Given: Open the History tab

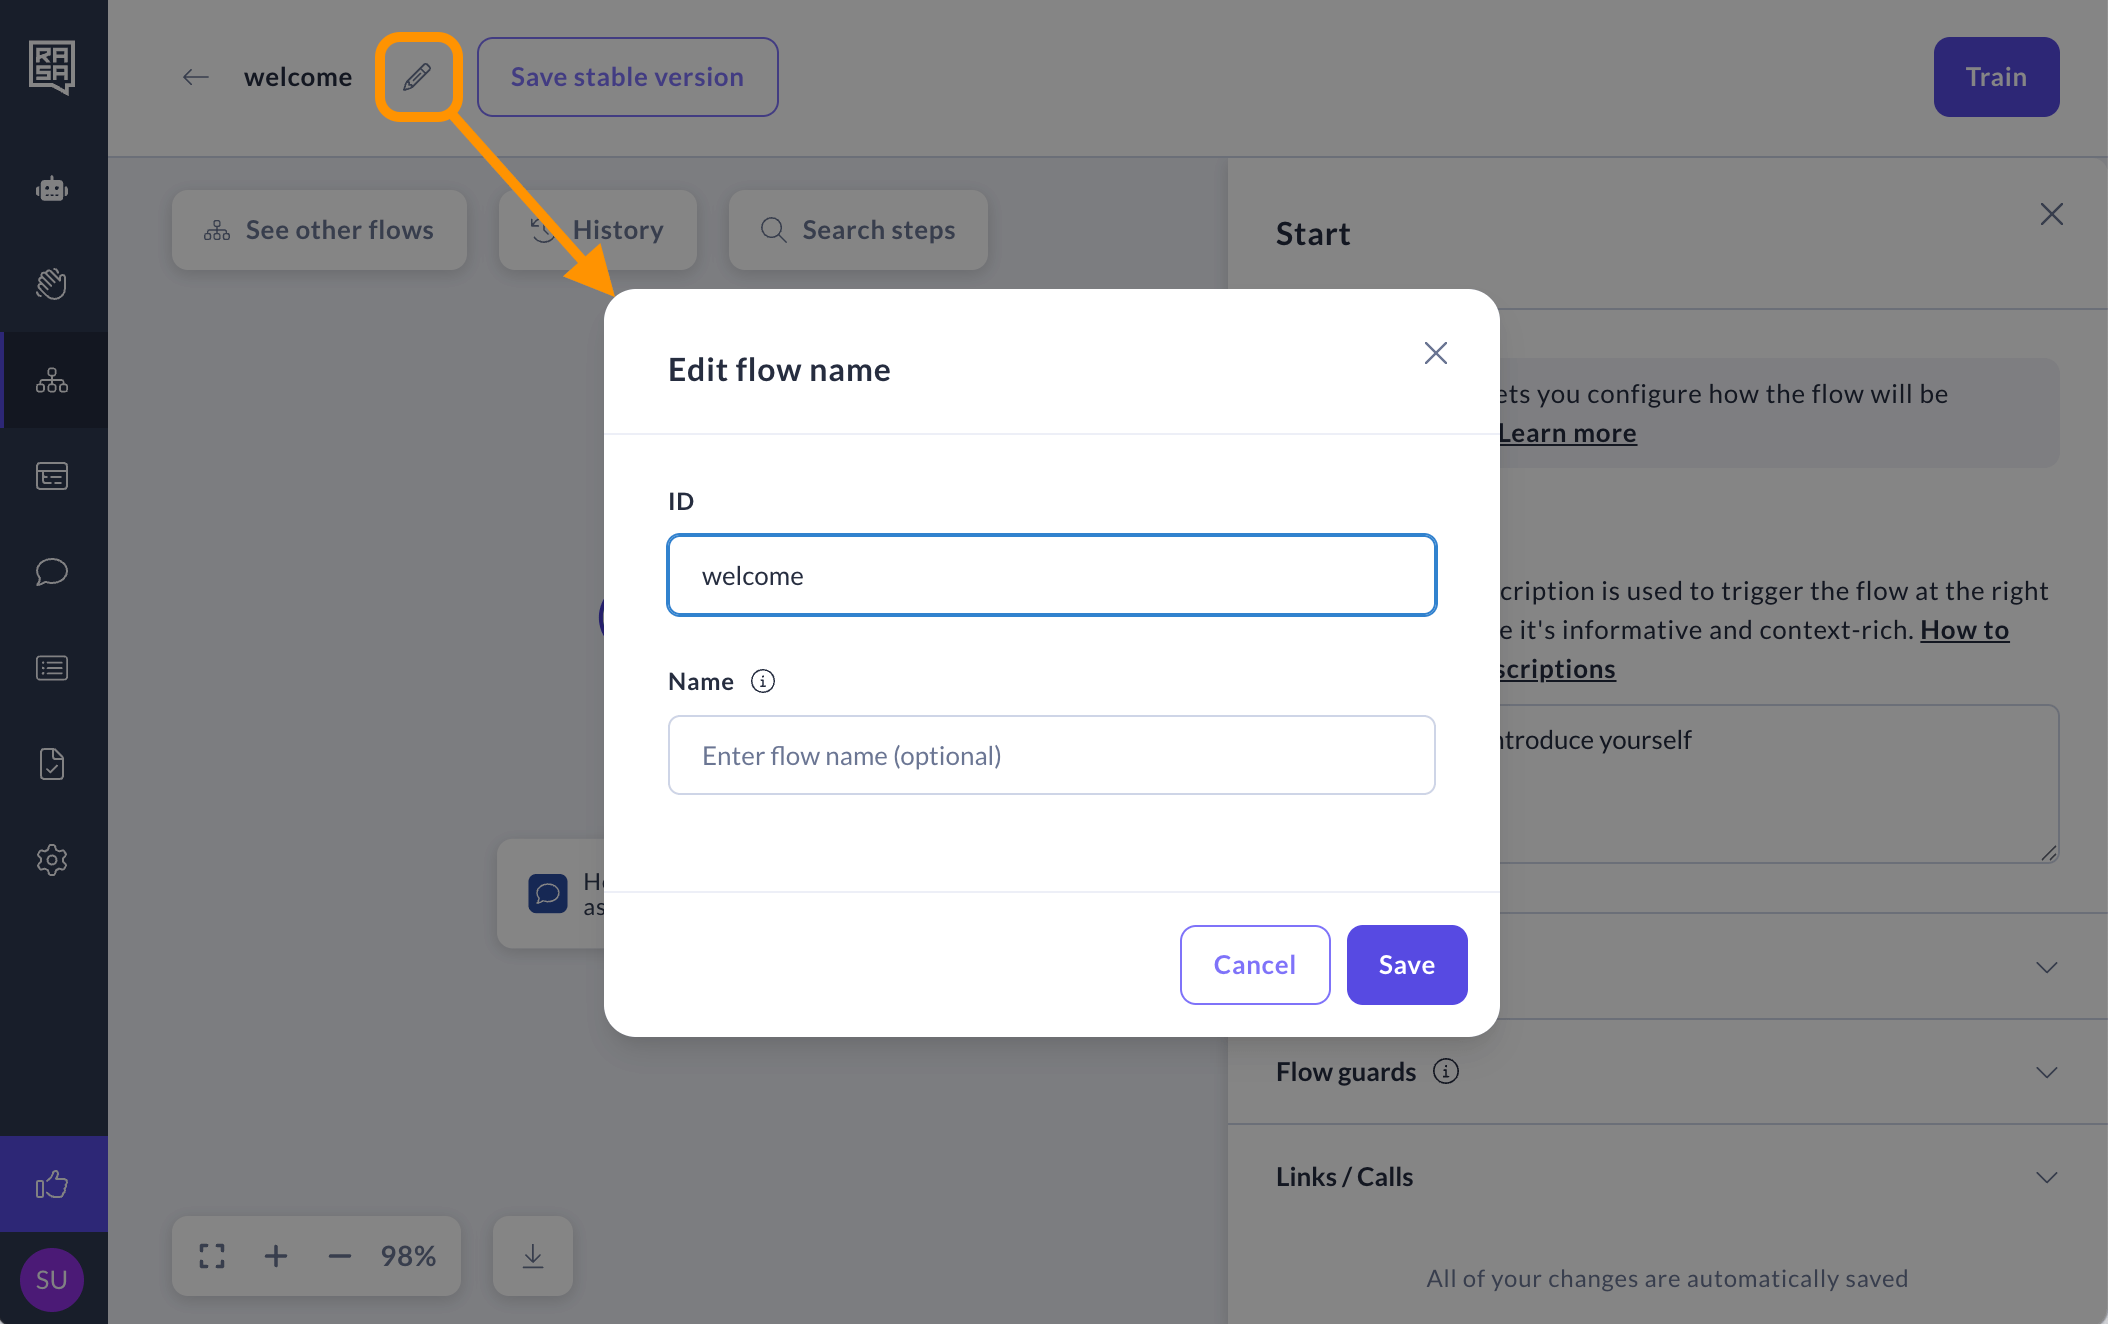Looking at the screenshot, I should pyautogui.click(x=598, y=230).
